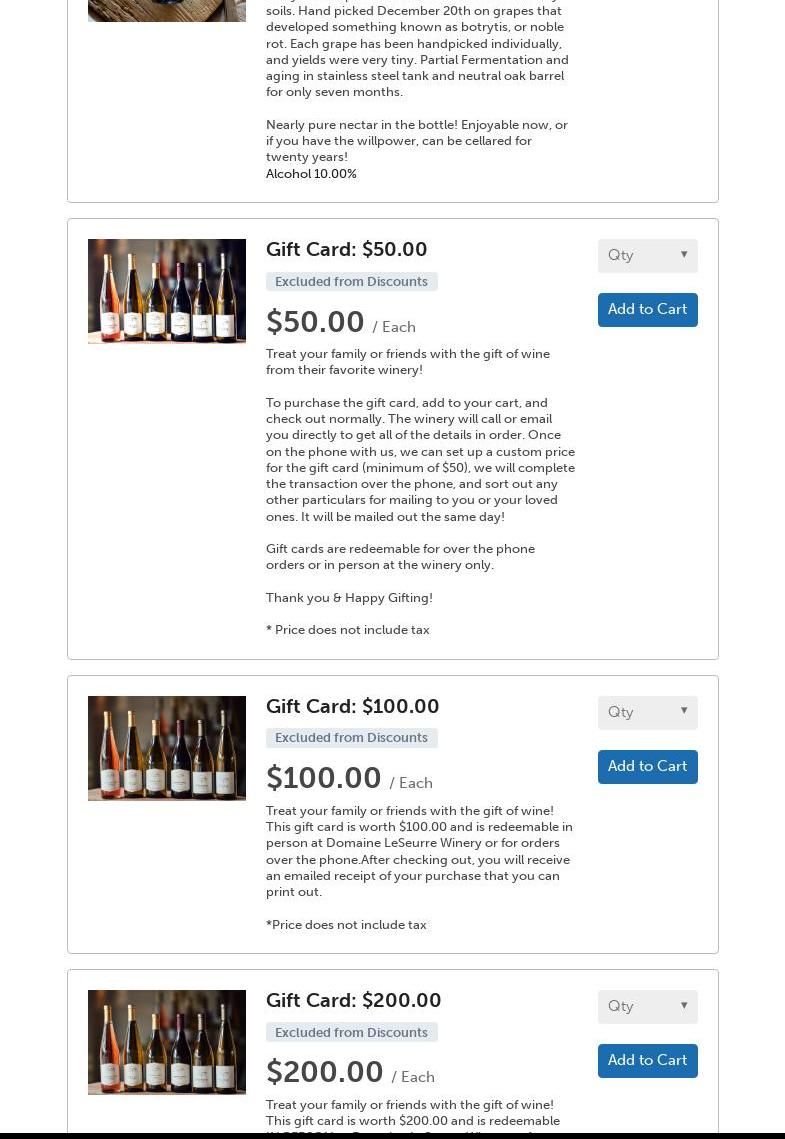This screenshot has height=1139, width=785.
Task: Select the $200.00 gift card product image
Action: click(167, 1042)
